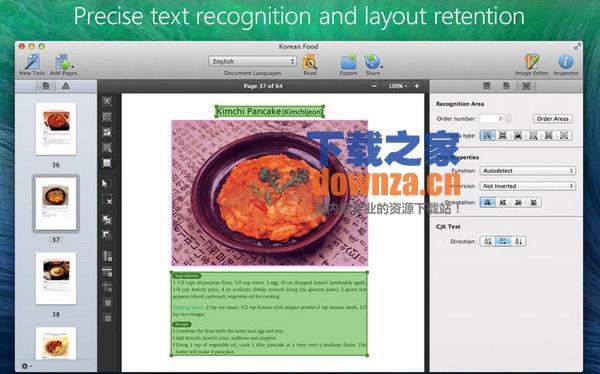Set area type to Picture (third option)
The width and height of the screenshot is (600, 374).
pos(518,136)
